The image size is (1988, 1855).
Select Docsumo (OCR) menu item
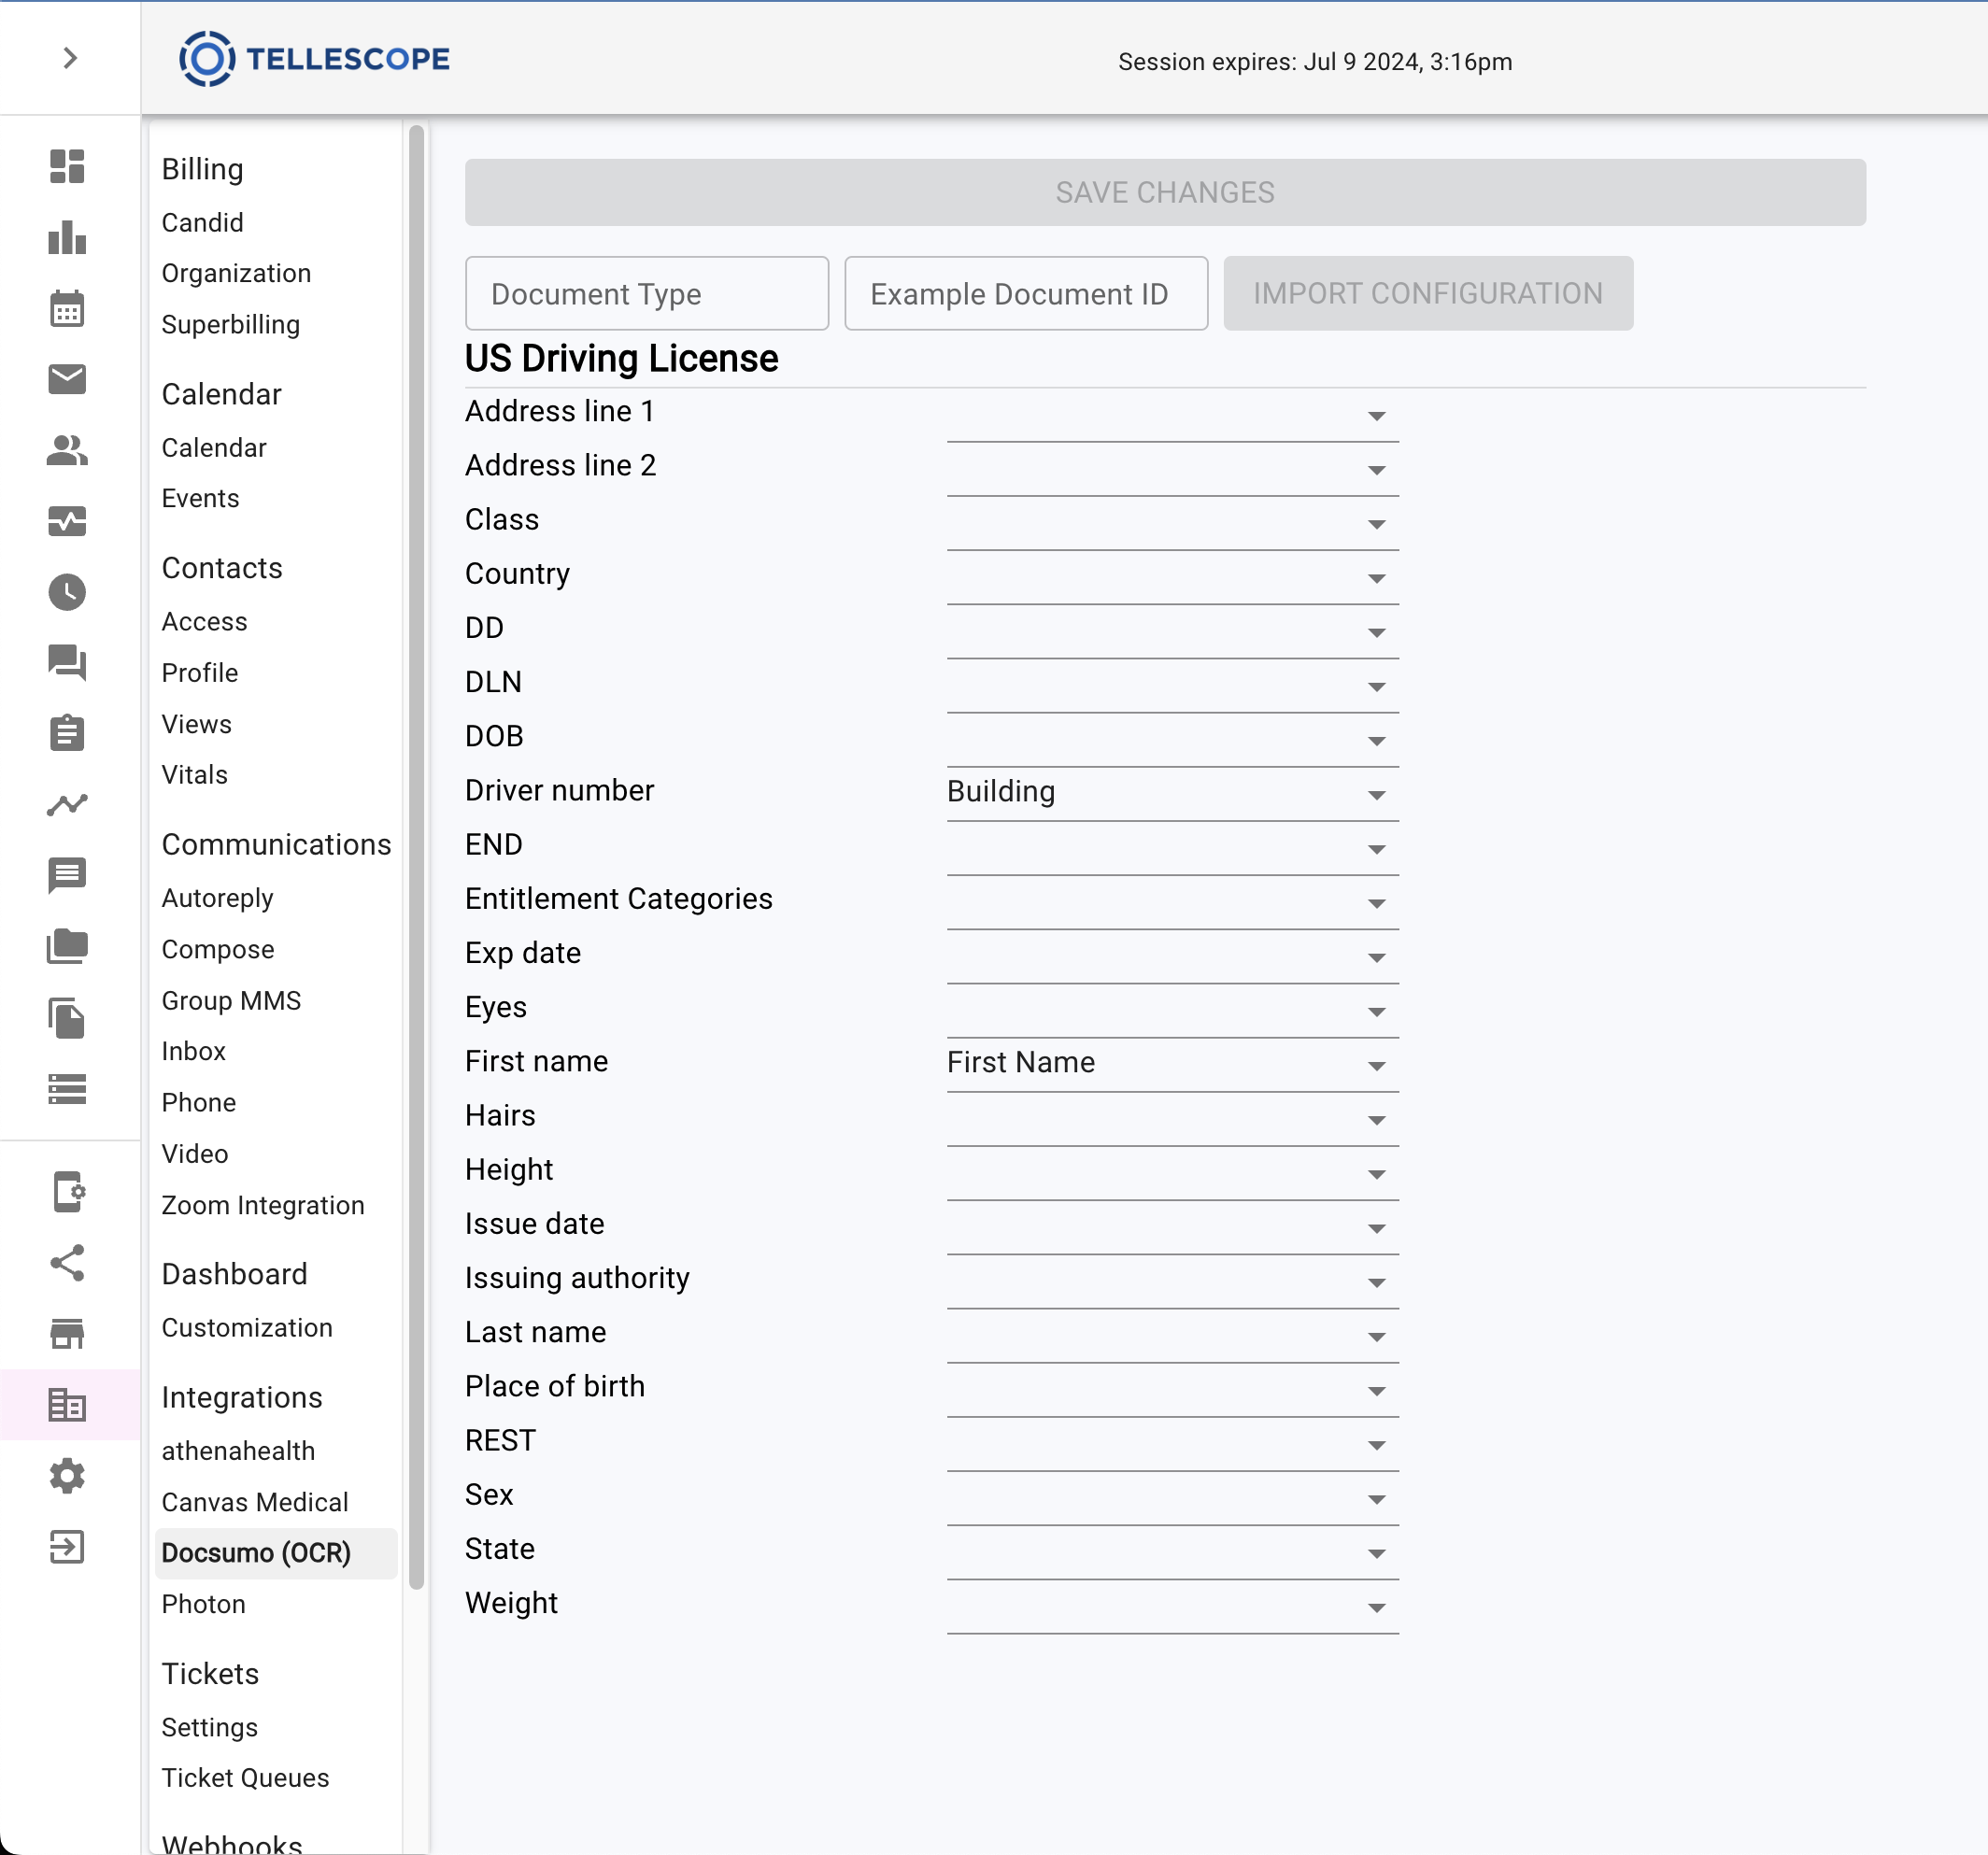[x=276, y=1553]
